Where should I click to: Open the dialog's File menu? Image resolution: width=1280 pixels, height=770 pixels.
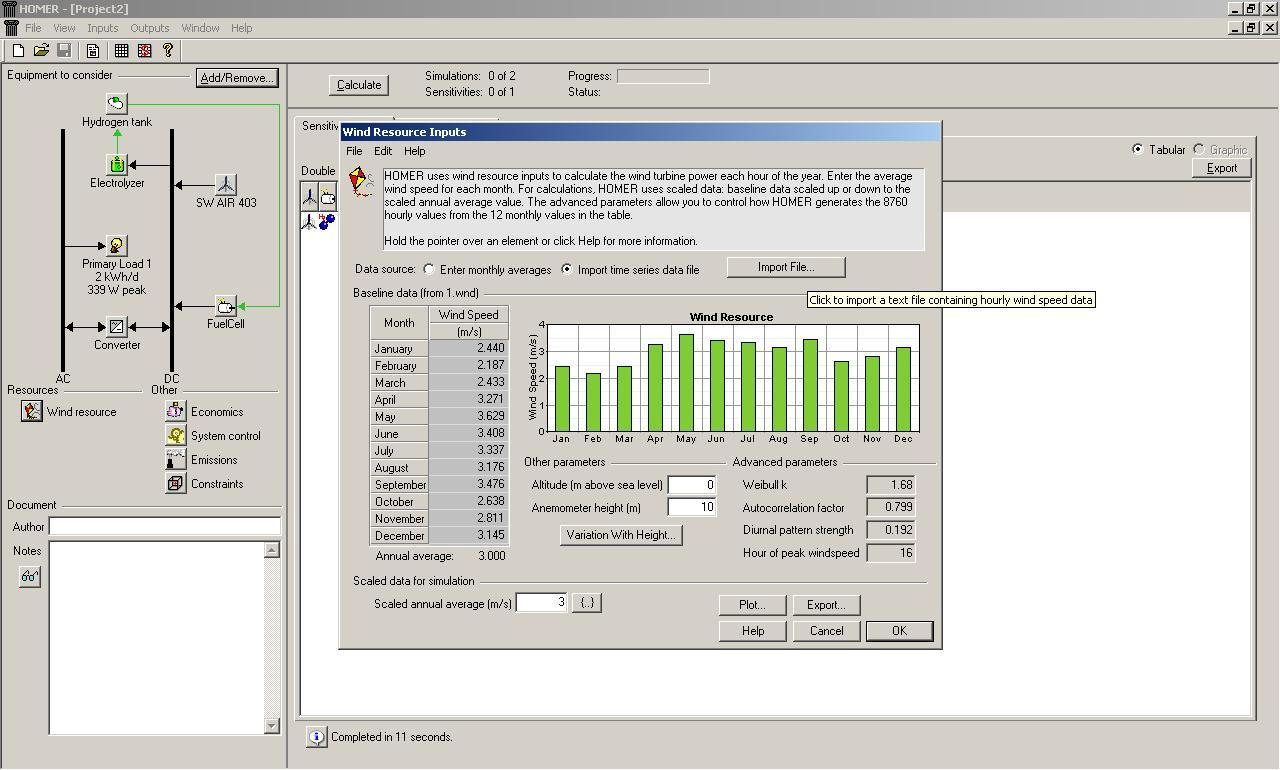[354, 151]
